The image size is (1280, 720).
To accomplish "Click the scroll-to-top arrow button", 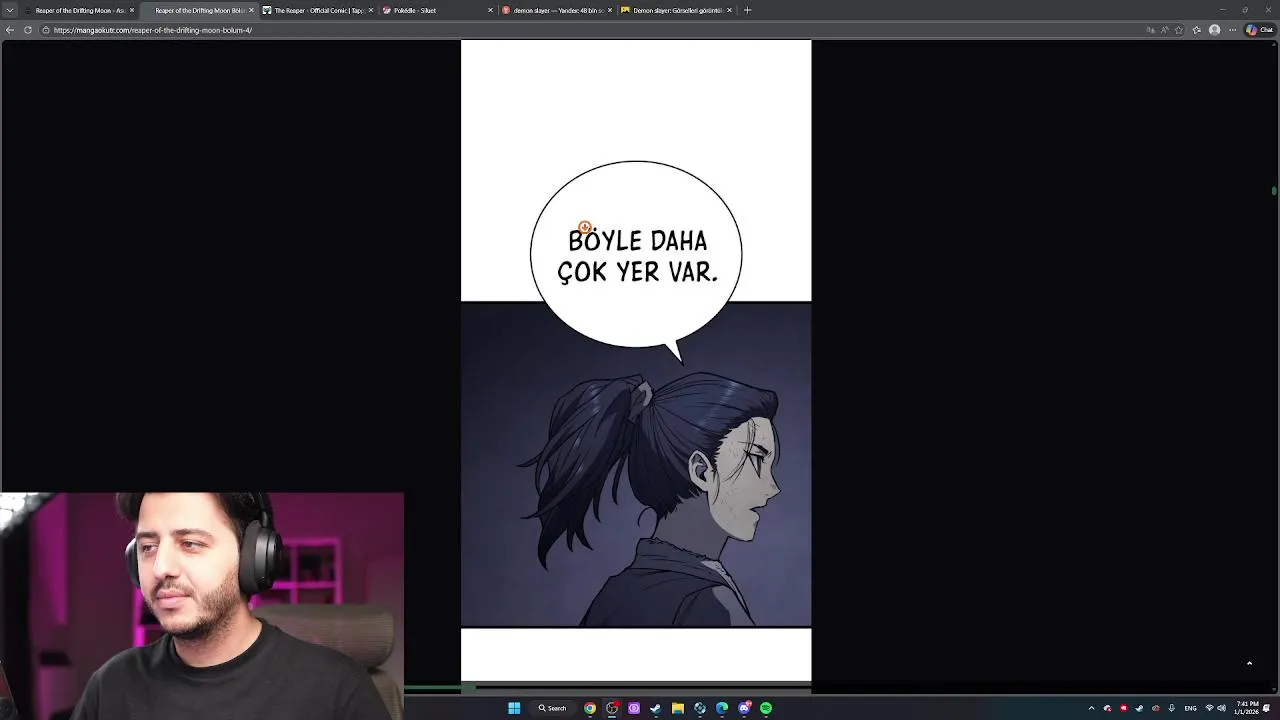I will (x=1249, y=663).
